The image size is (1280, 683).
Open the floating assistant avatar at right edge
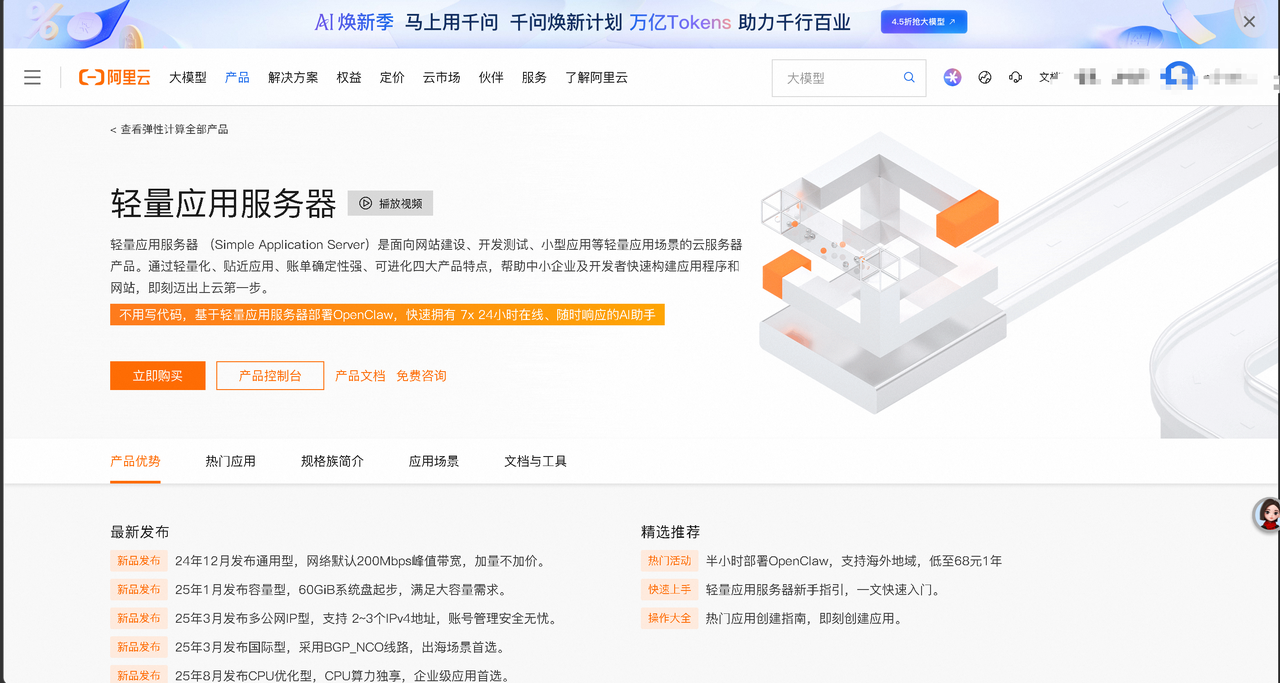point(1268,514)
